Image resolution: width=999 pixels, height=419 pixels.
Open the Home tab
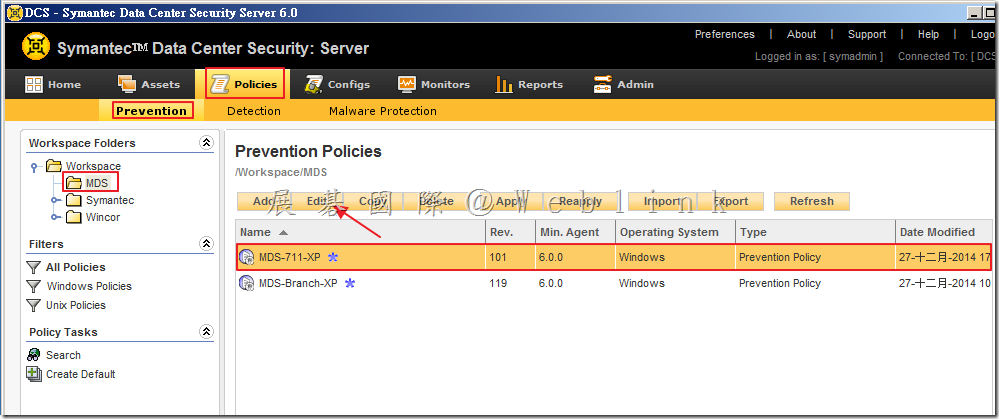click(53, 84)
